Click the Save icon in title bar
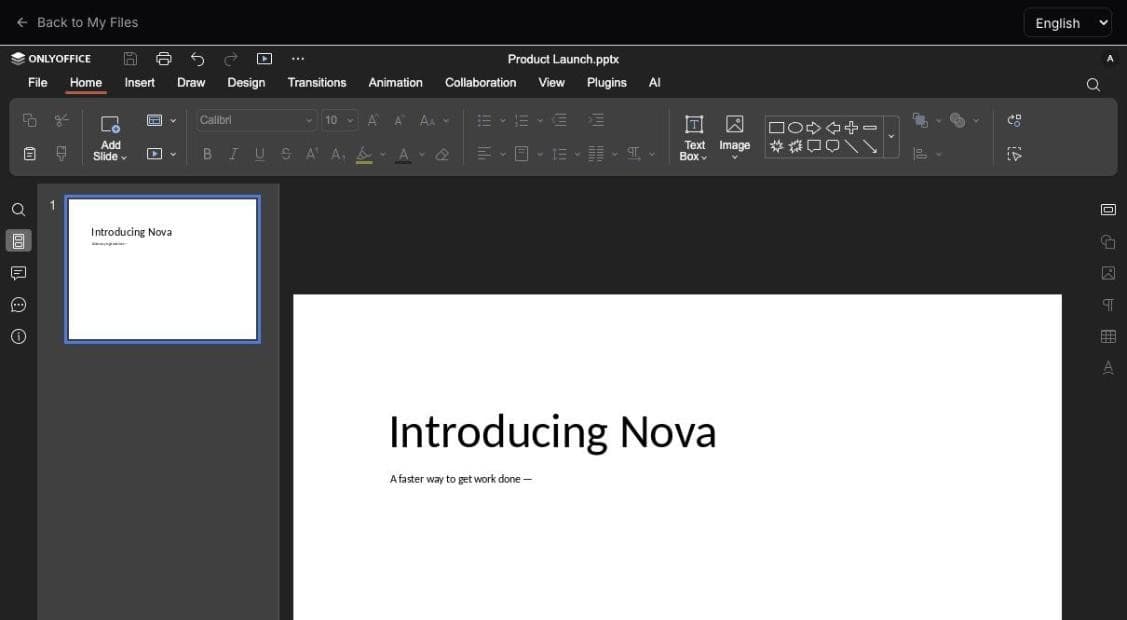The height and width of the screenshot is (620, 1127). pos(130,59)
